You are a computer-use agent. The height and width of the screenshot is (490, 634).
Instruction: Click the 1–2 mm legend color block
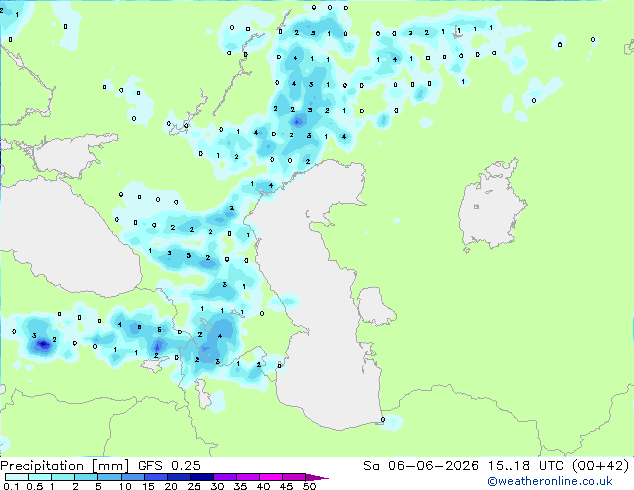(63, 477)
